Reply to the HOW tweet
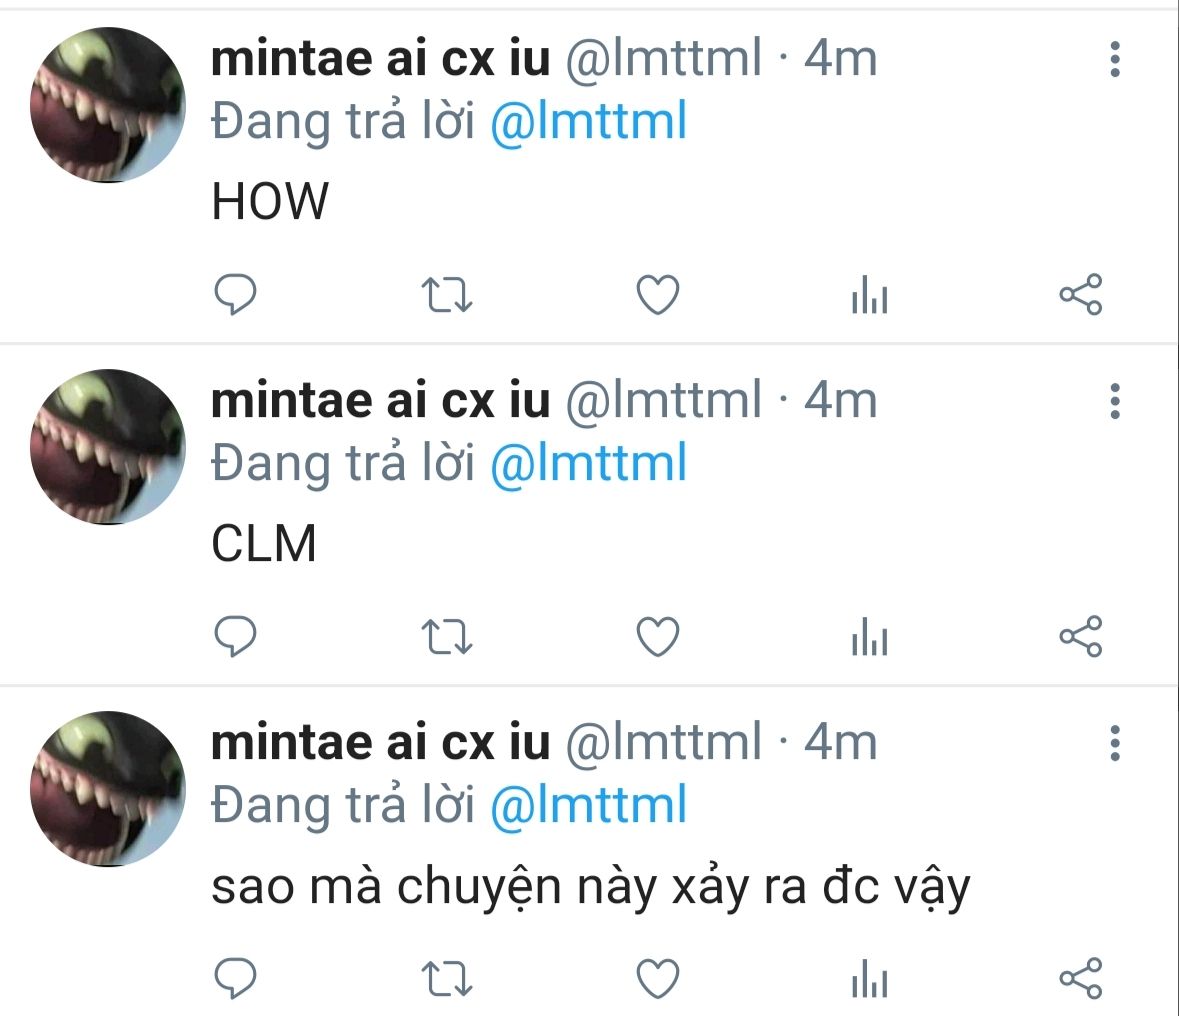Image resolution: width=1179 pixels, height=1016 pixels. [236, 295]
